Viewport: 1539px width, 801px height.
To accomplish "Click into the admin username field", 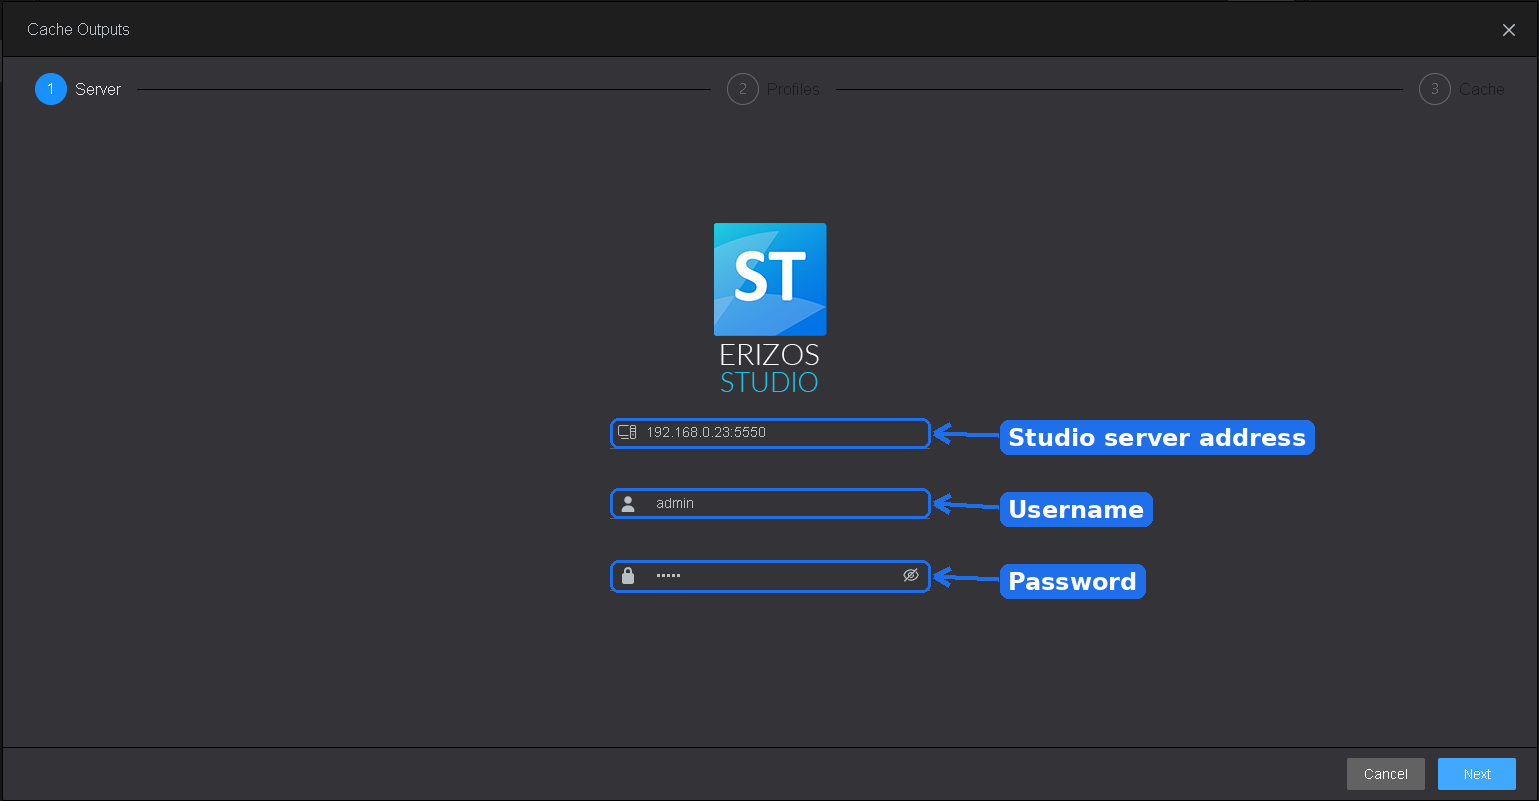I will (770, 504).
